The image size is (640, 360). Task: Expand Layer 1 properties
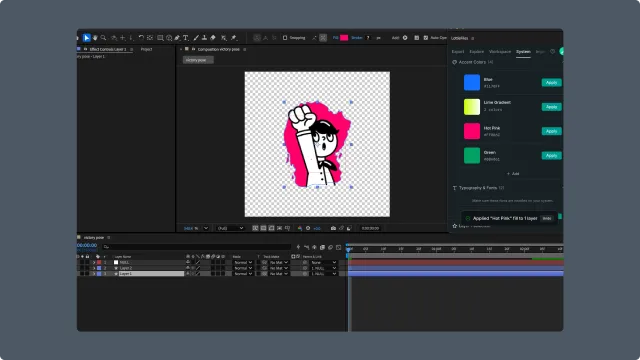coord(94,273)
